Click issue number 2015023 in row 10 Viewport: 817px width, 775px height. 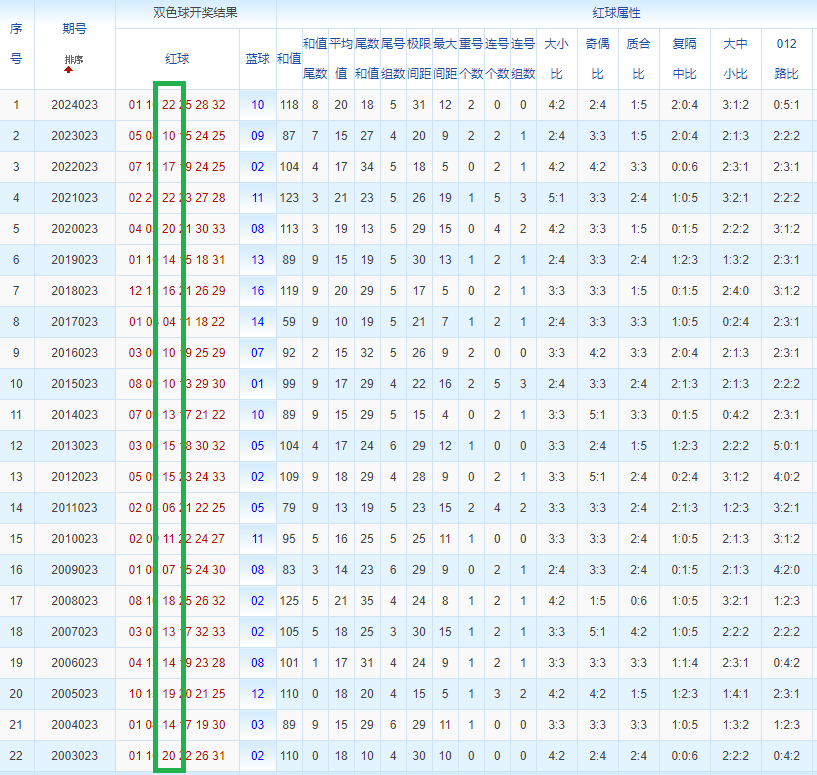(75, 384)
